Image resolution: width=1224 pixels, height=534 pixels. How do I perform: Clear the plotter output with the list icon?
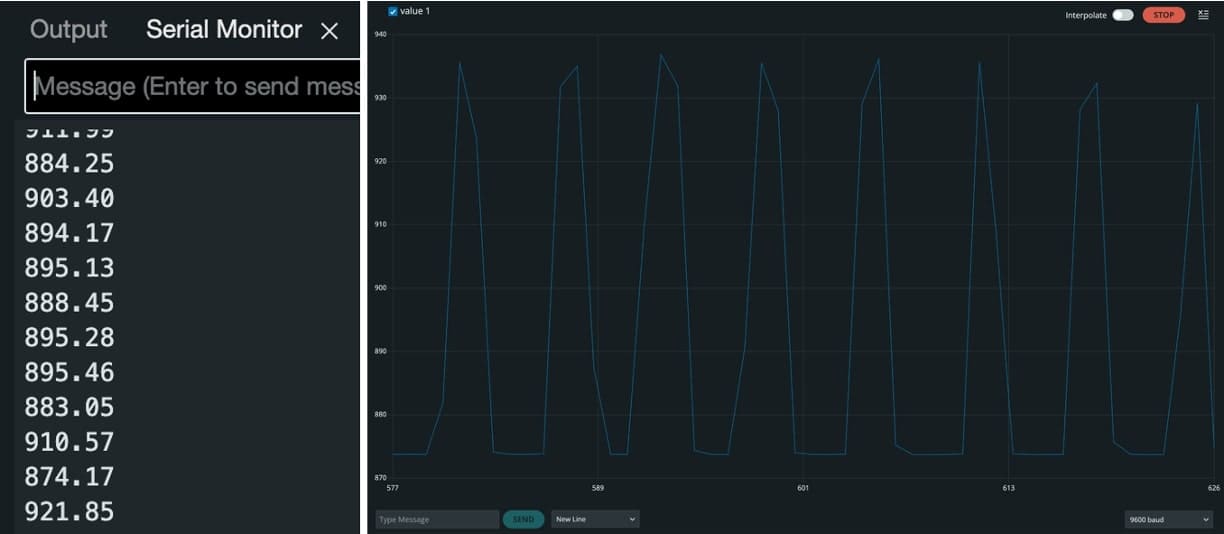pos(1203,15)
